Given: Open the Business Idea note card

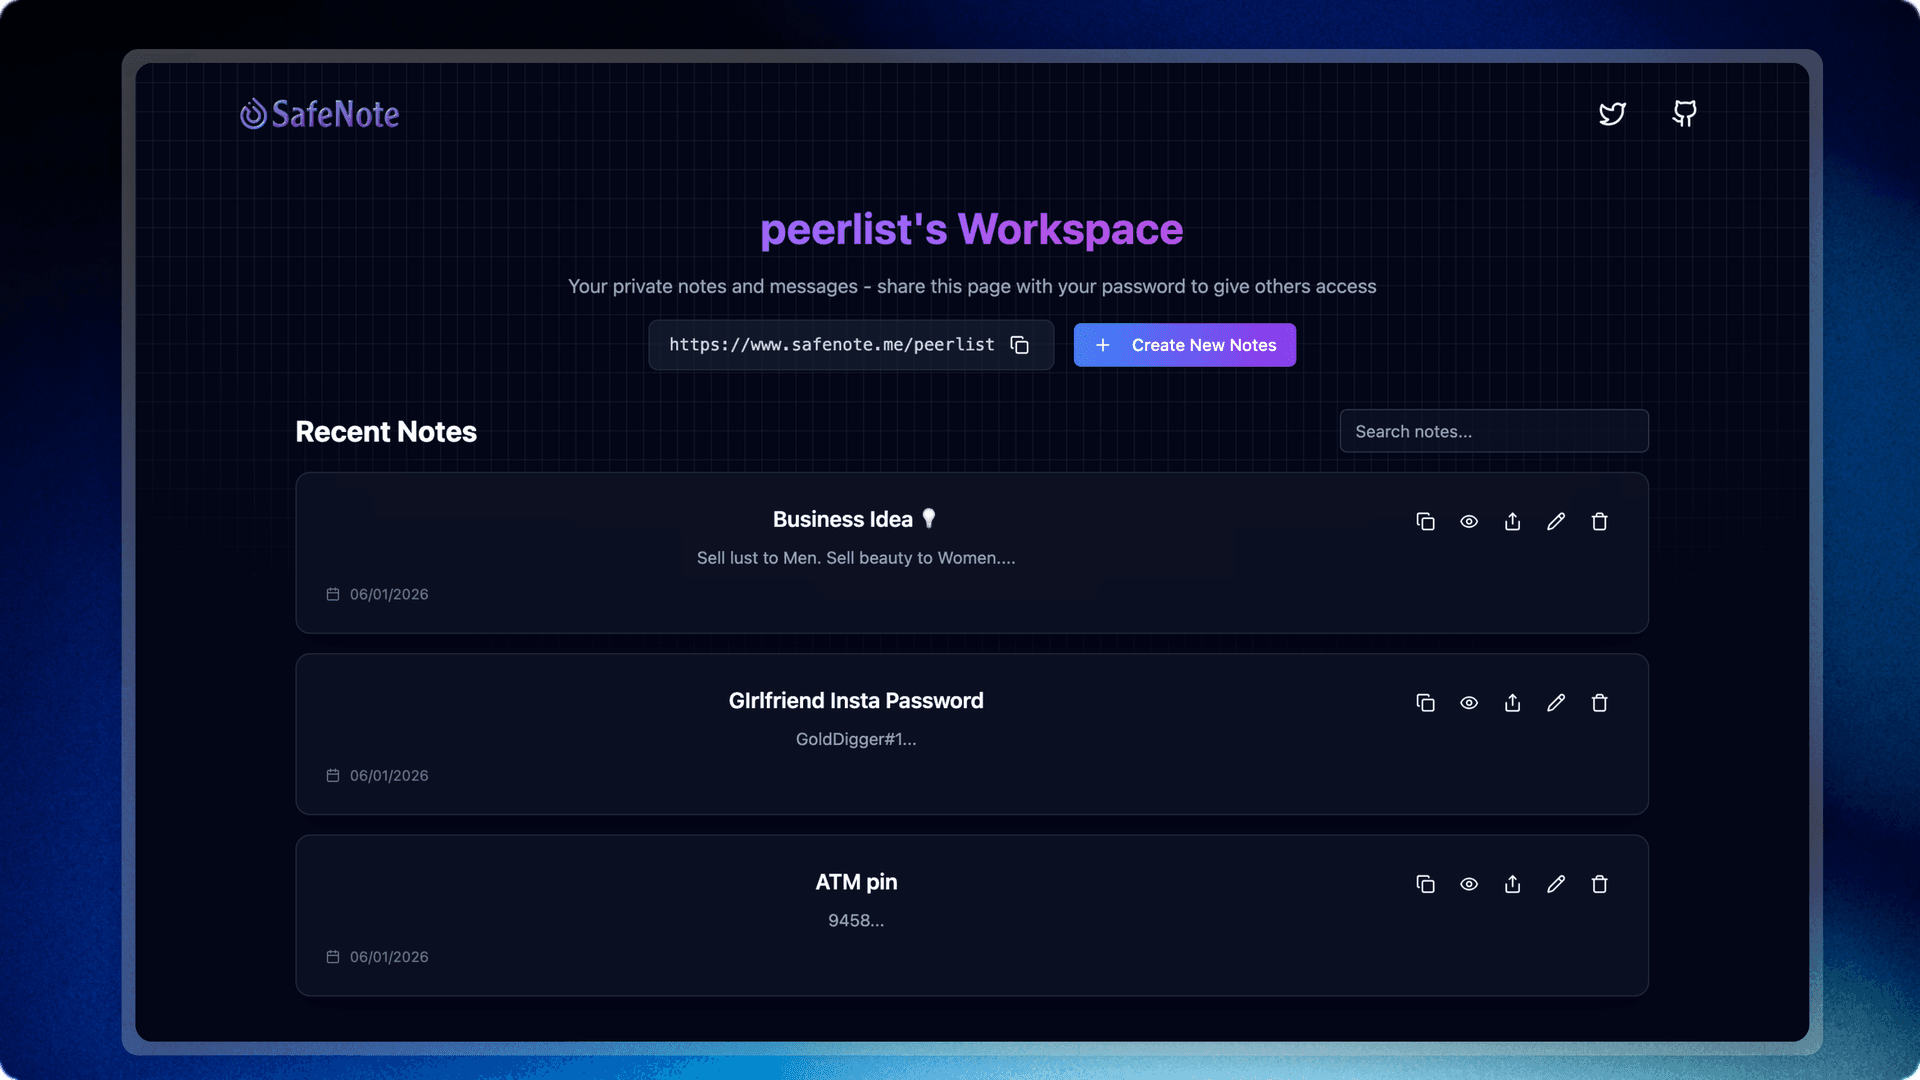Looking at the screenshot, I should 855,518.
